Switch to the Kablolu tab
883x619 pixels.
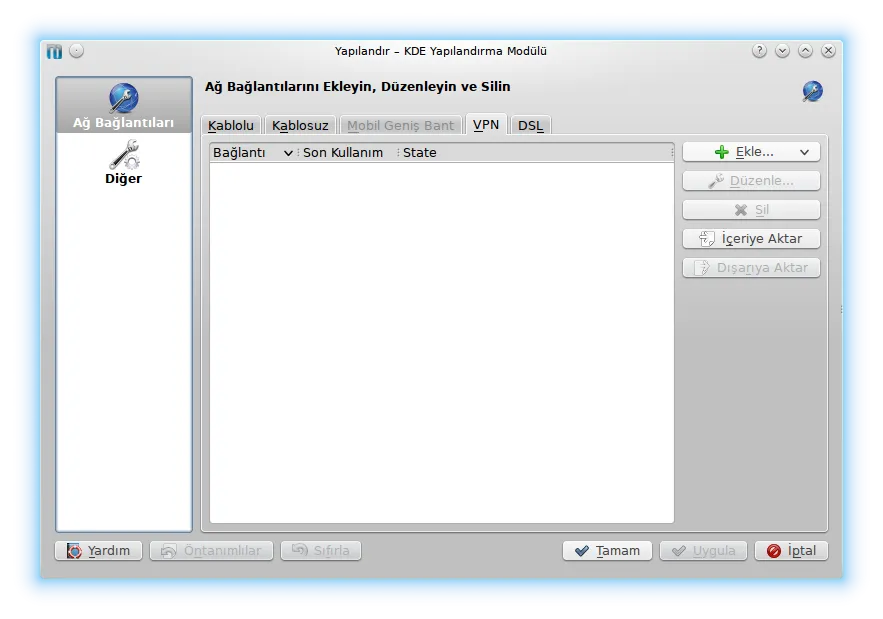click(x=231, y=126)
